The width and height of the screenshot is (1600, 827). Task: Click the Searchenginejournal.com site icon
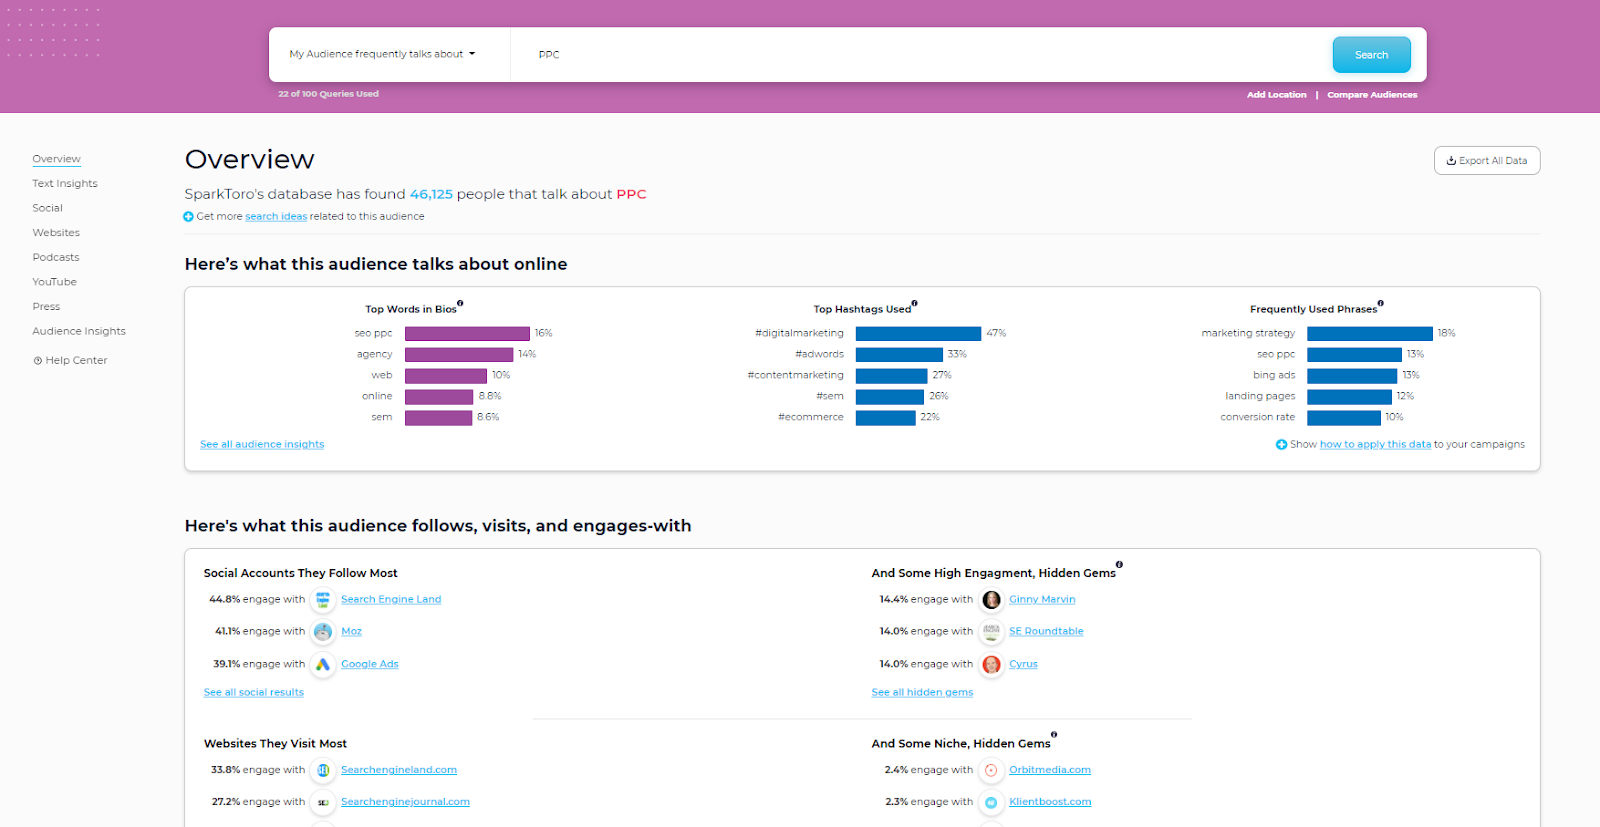[323, 802]
